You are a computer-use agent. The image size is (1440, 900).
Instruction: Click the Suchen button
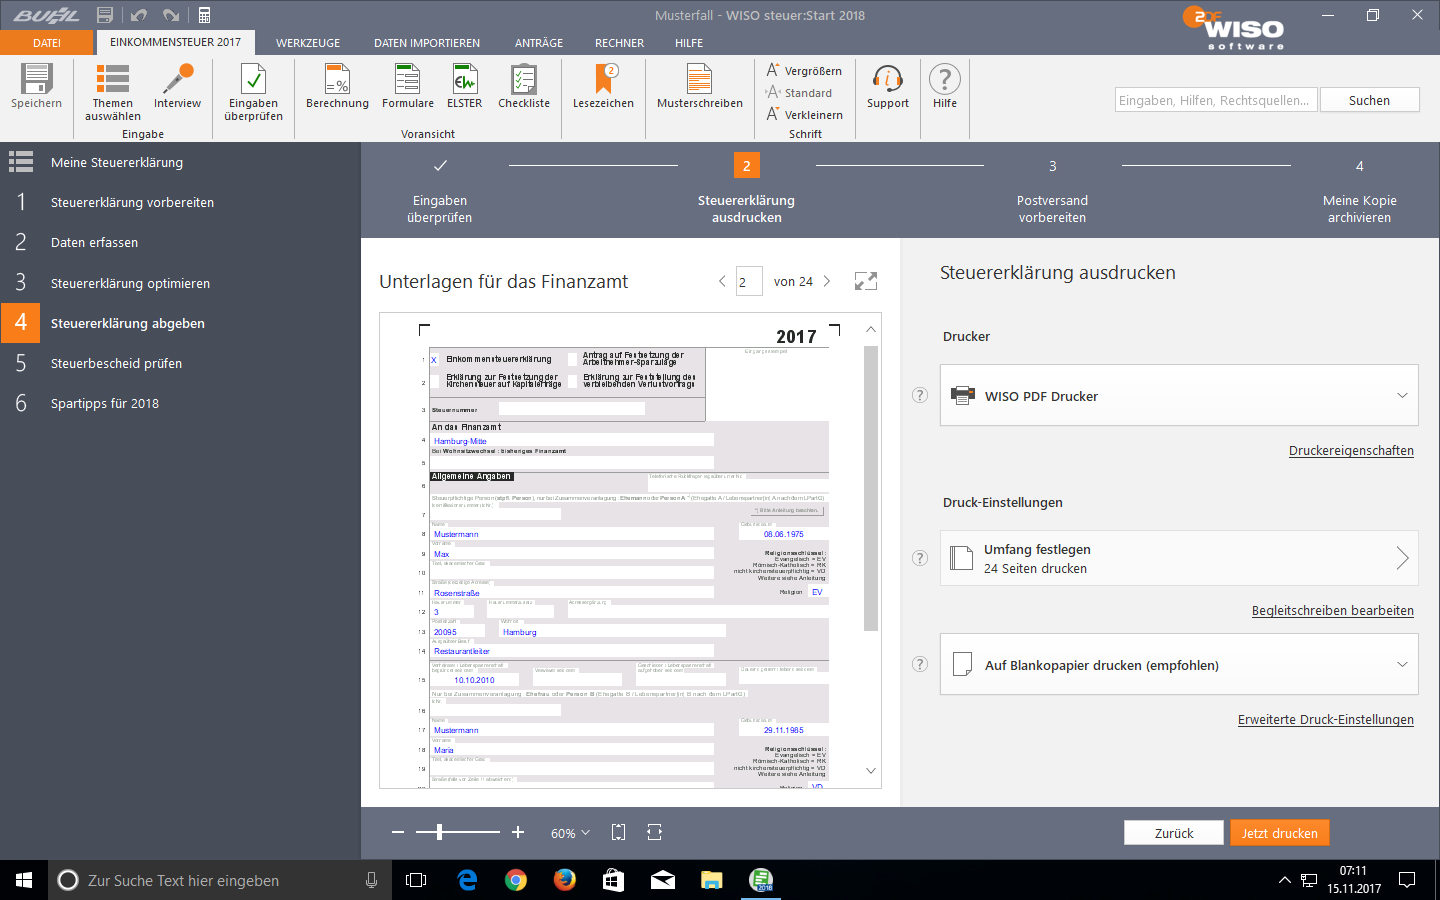point(1369,100)
